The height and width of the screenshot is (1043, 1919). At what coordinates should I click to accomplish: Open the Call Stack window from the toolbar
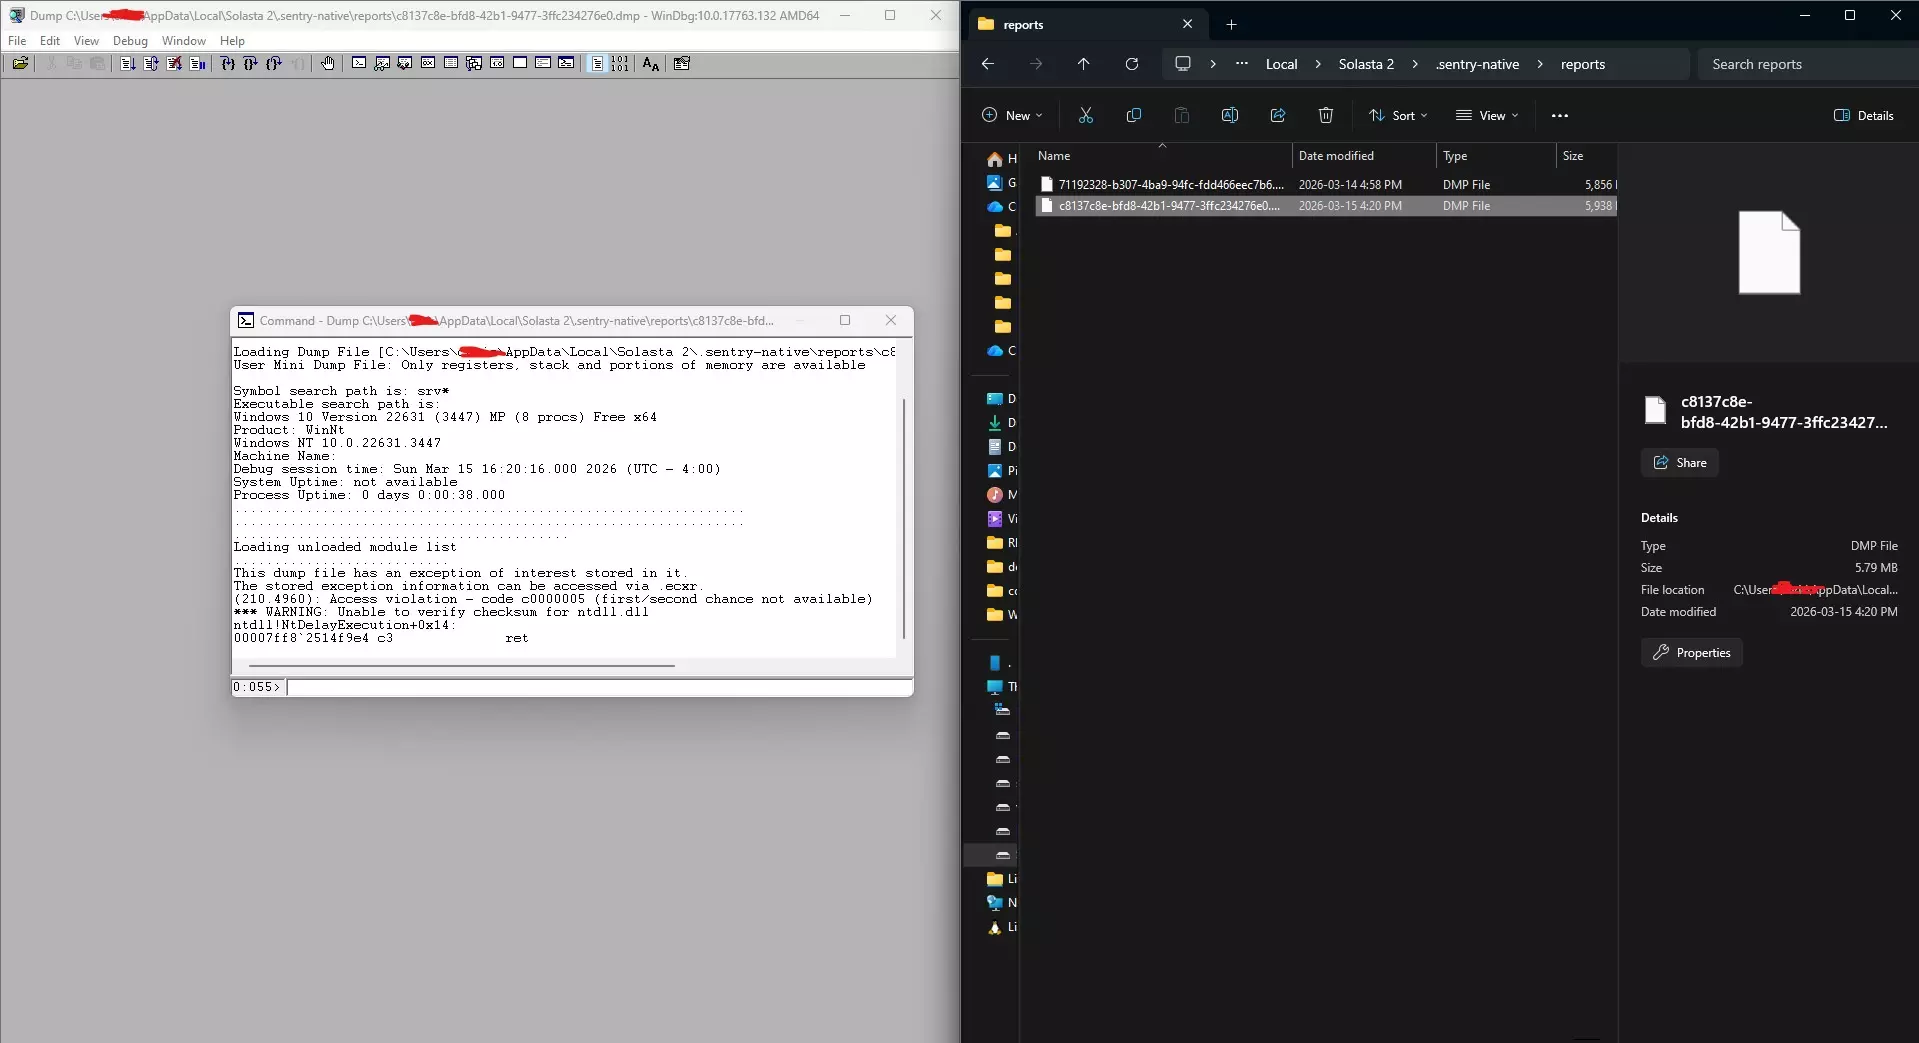[474, 64]
